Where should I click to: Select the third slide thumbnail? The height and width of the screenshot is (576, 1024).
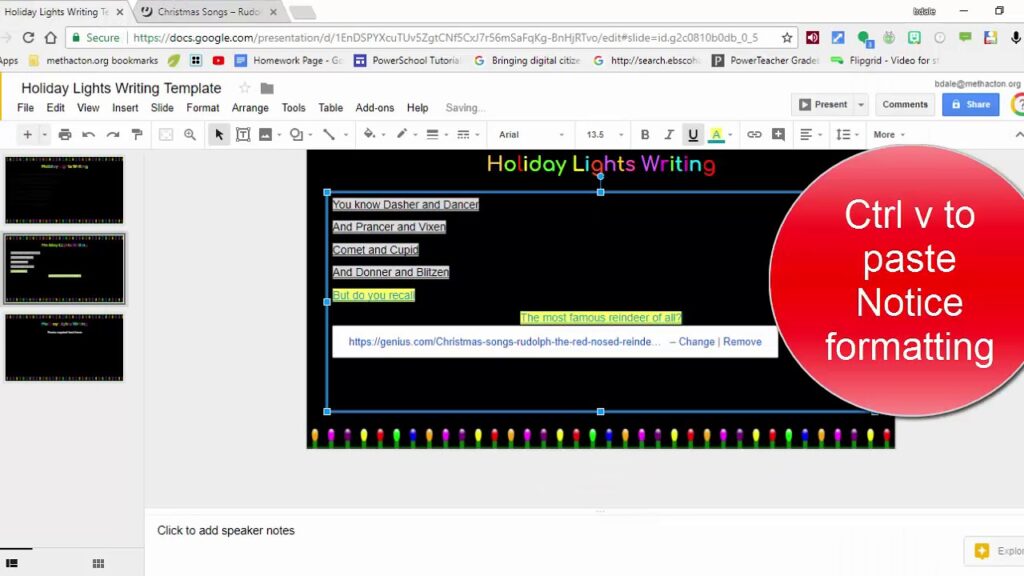pyautogui.click(x=64, y=347)
